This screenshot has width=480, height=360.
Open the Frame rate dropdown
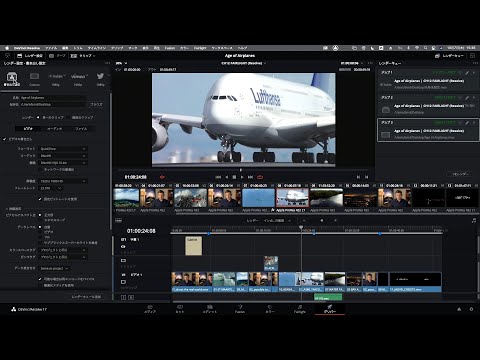tap(51, 188)
